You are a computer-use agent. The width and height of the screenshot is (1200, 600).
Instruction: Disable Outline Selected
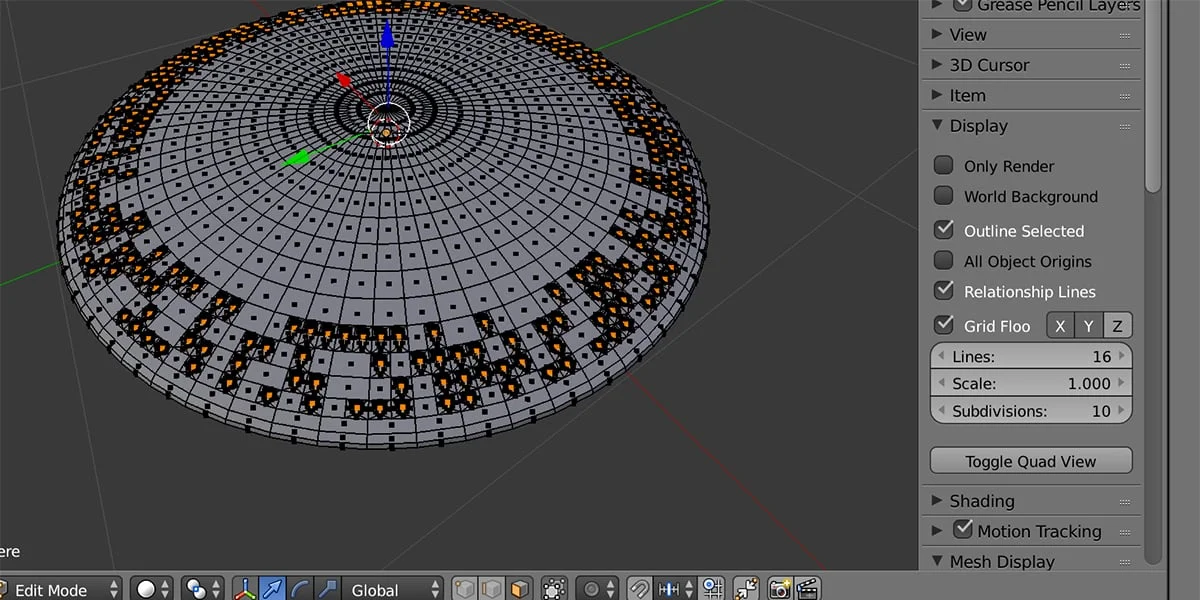tap(942, 230)
